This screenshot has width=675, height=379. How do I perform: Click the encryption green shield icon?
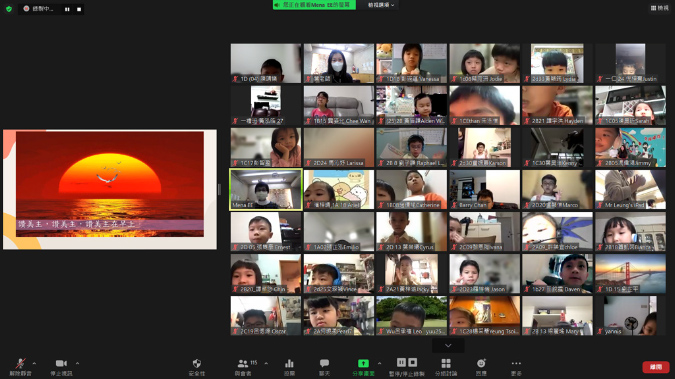pos(9,9)
